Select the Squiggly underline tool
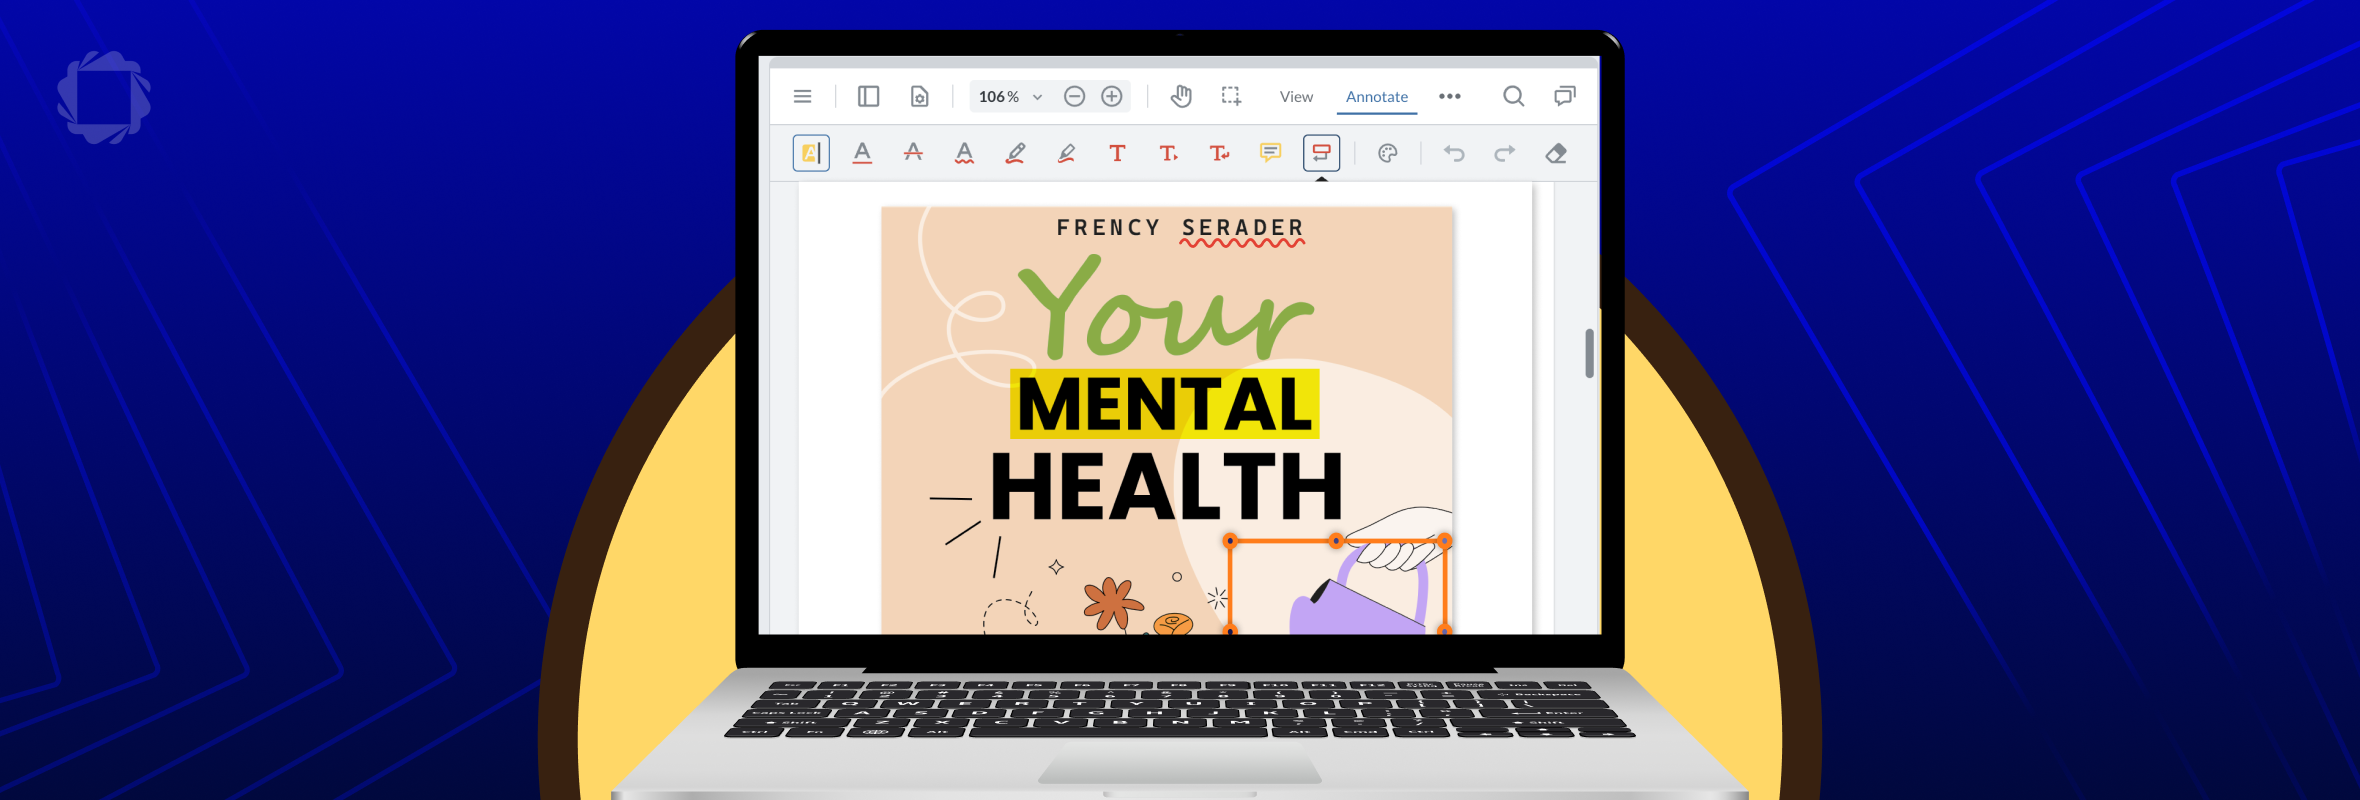2360x800 pixels. tap(964, 153)
